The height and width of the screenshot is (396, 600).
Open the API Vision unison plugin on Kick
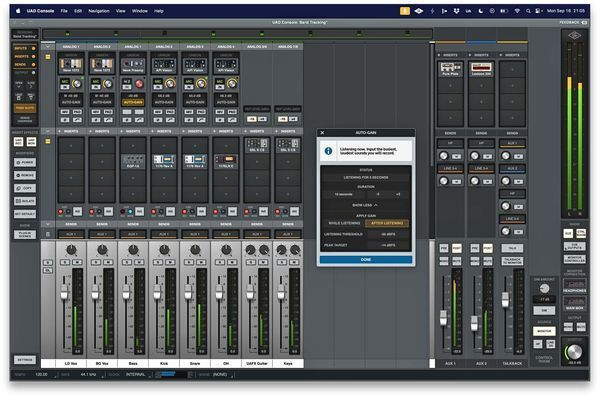[164, 65]
